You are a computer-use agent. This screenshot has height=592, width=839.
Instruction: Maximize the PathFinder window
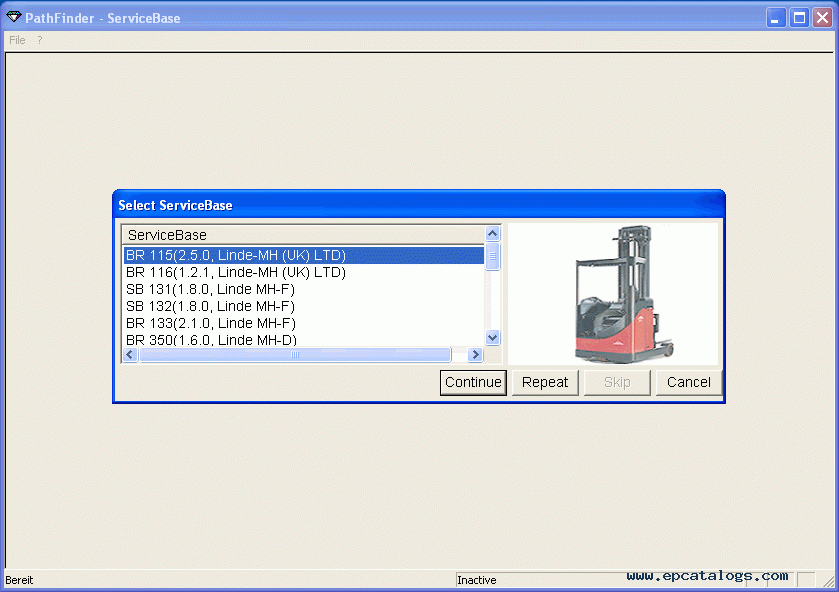click(799, 18)
